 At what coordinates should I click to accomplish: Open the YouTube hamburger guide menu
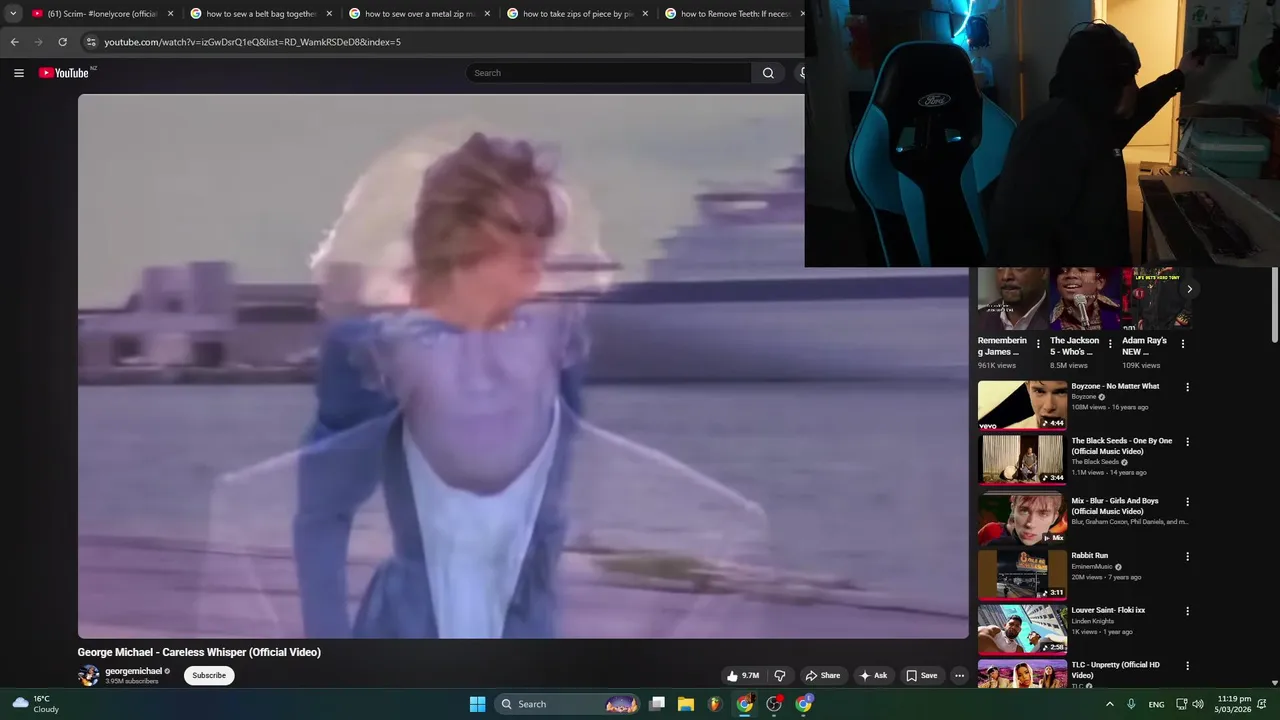(x=18, y=73)
